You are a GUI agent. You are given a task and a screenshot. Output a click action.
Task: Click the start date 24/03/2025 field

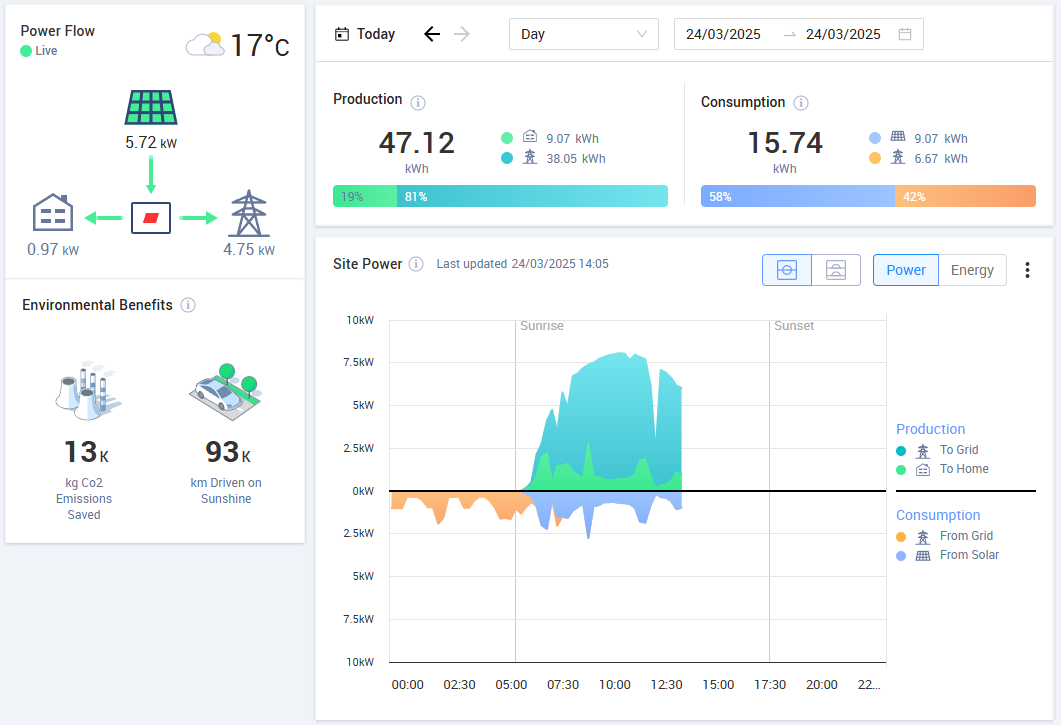pos(723,34)
